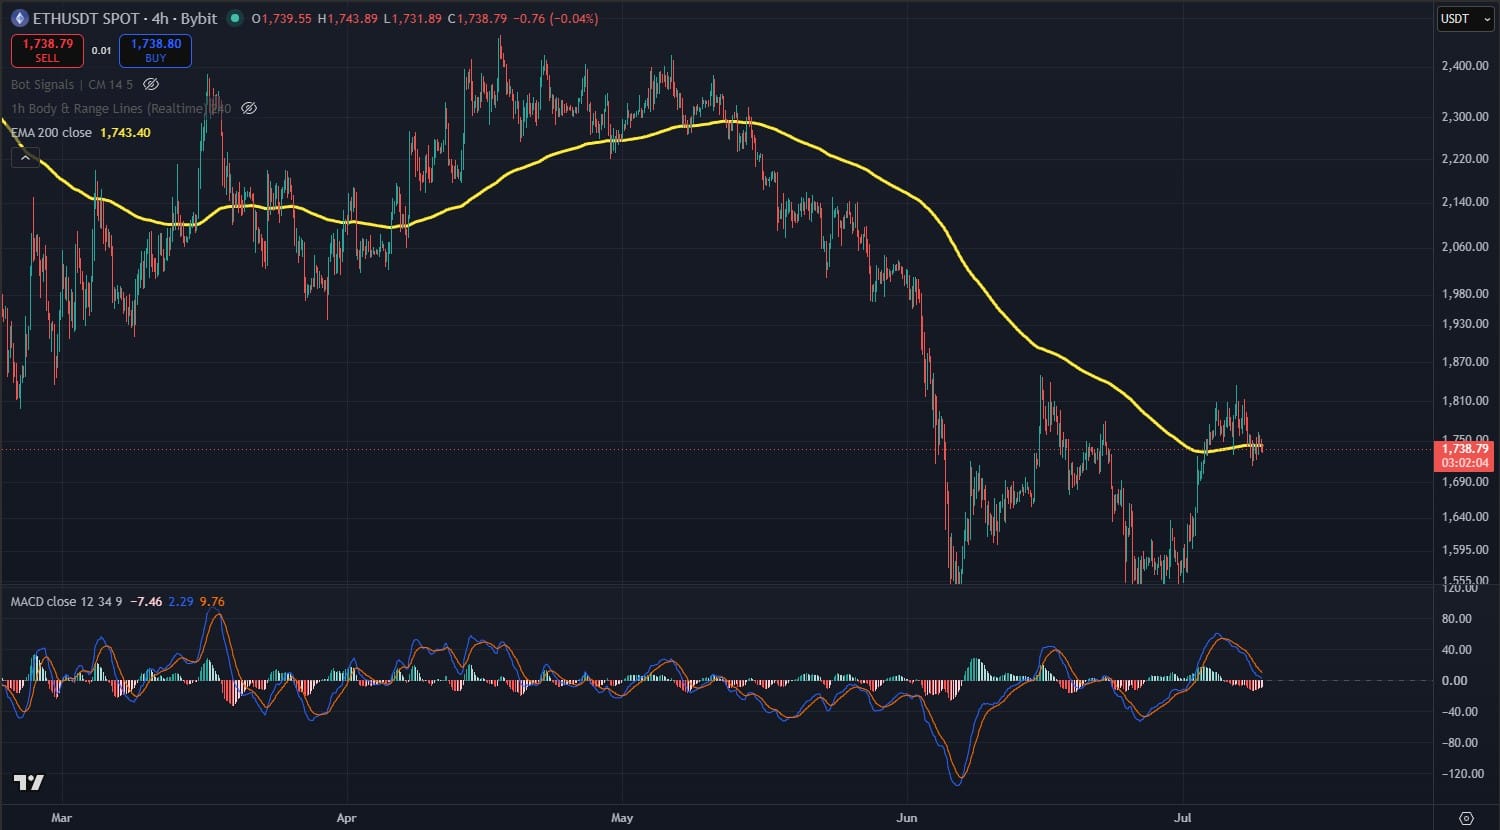Click the Ethereum symbol logo icon

click(x=18, y=18)
